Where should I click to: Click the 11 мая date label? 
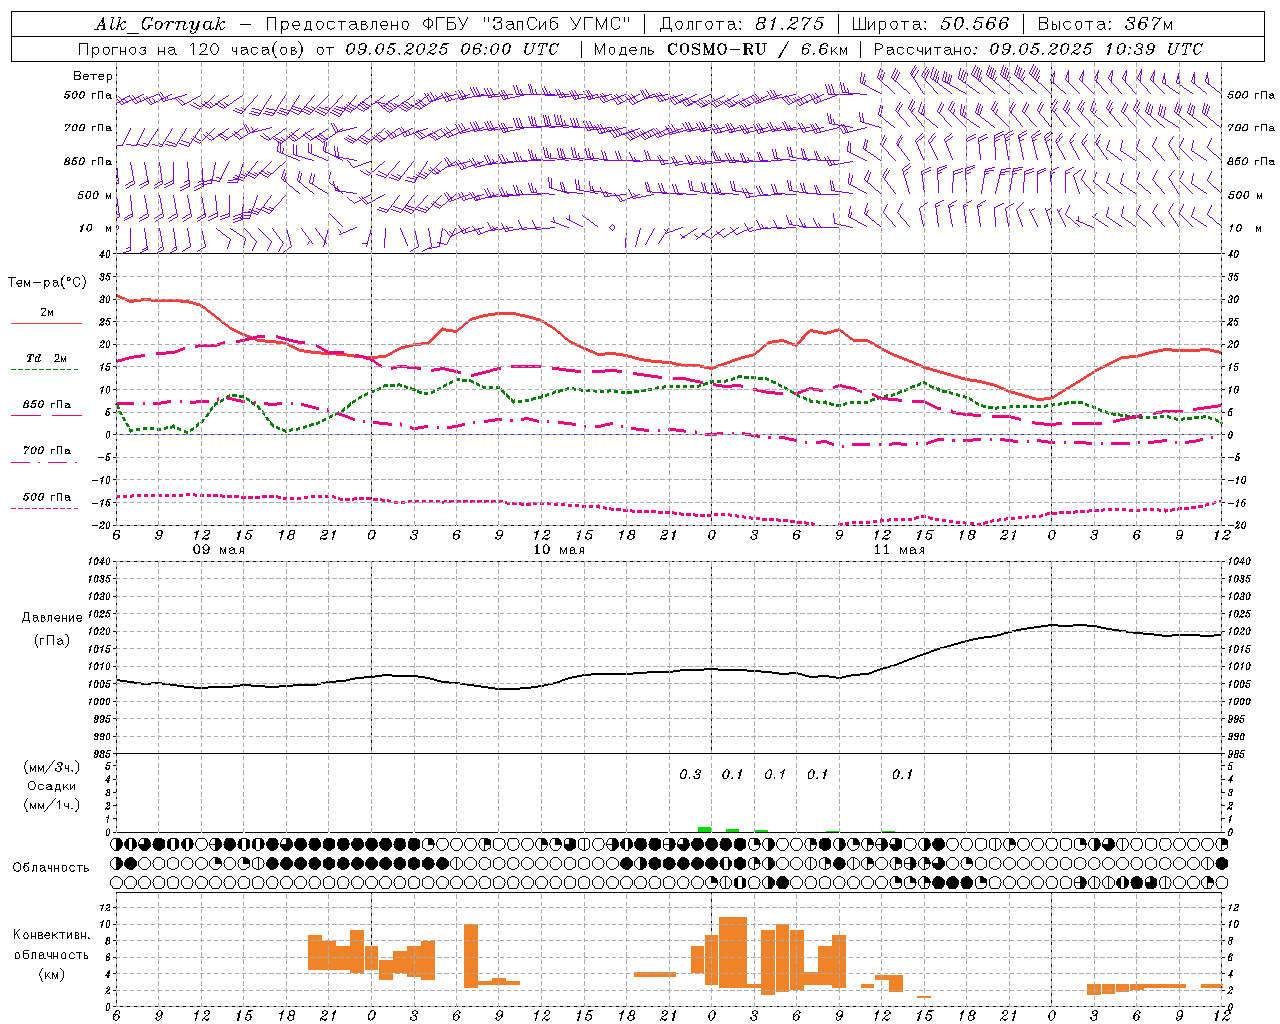[899, 550]
